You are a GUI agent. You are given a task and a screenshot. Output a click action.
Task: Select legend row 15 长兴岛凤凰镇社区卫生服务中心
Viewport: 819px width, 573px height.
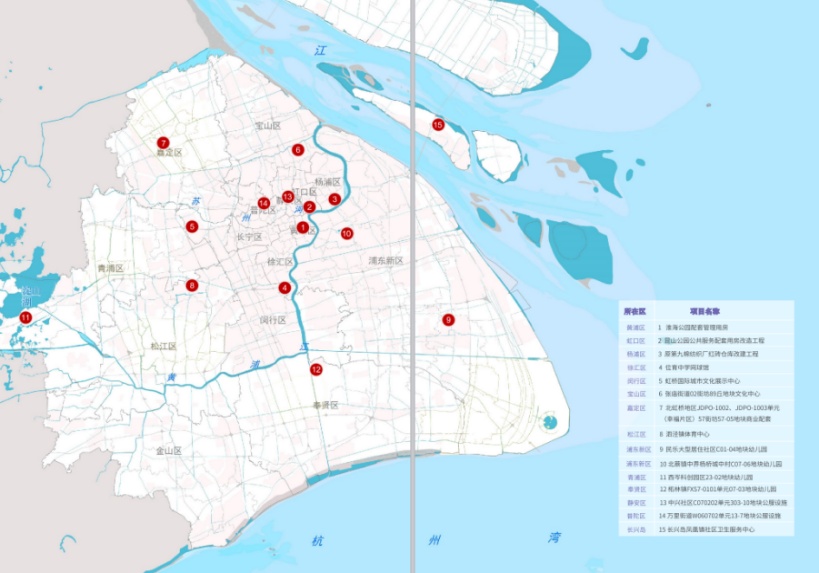pos(706,529)
